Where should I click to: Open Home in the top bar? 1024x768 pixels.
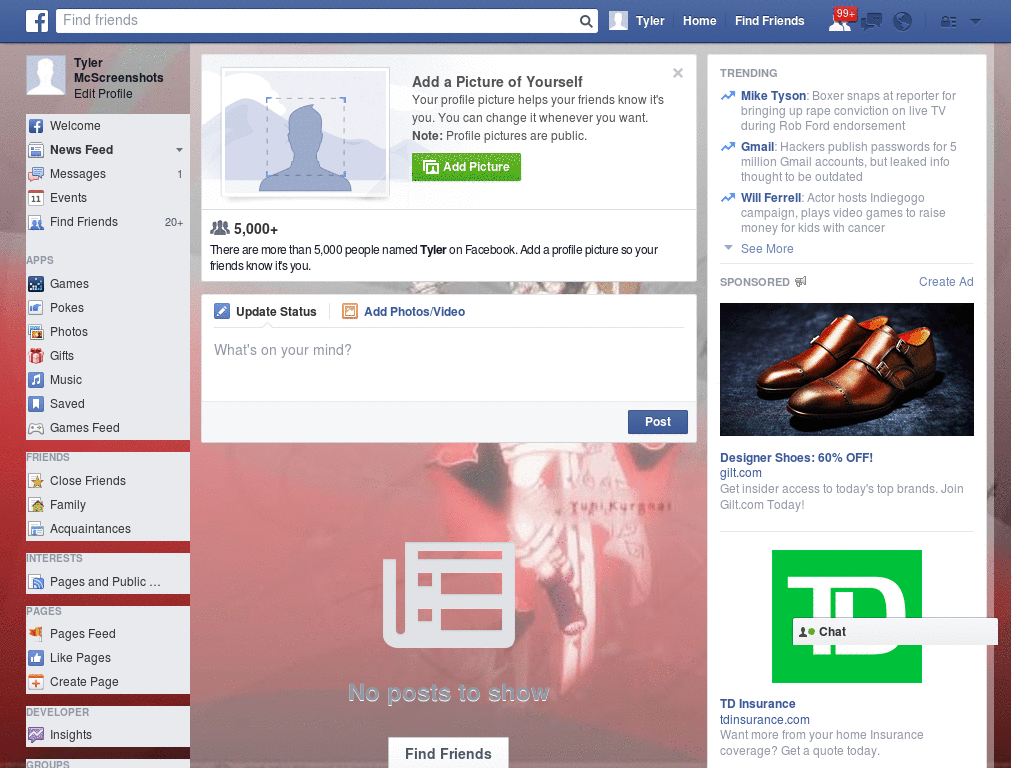coord(699,21)
